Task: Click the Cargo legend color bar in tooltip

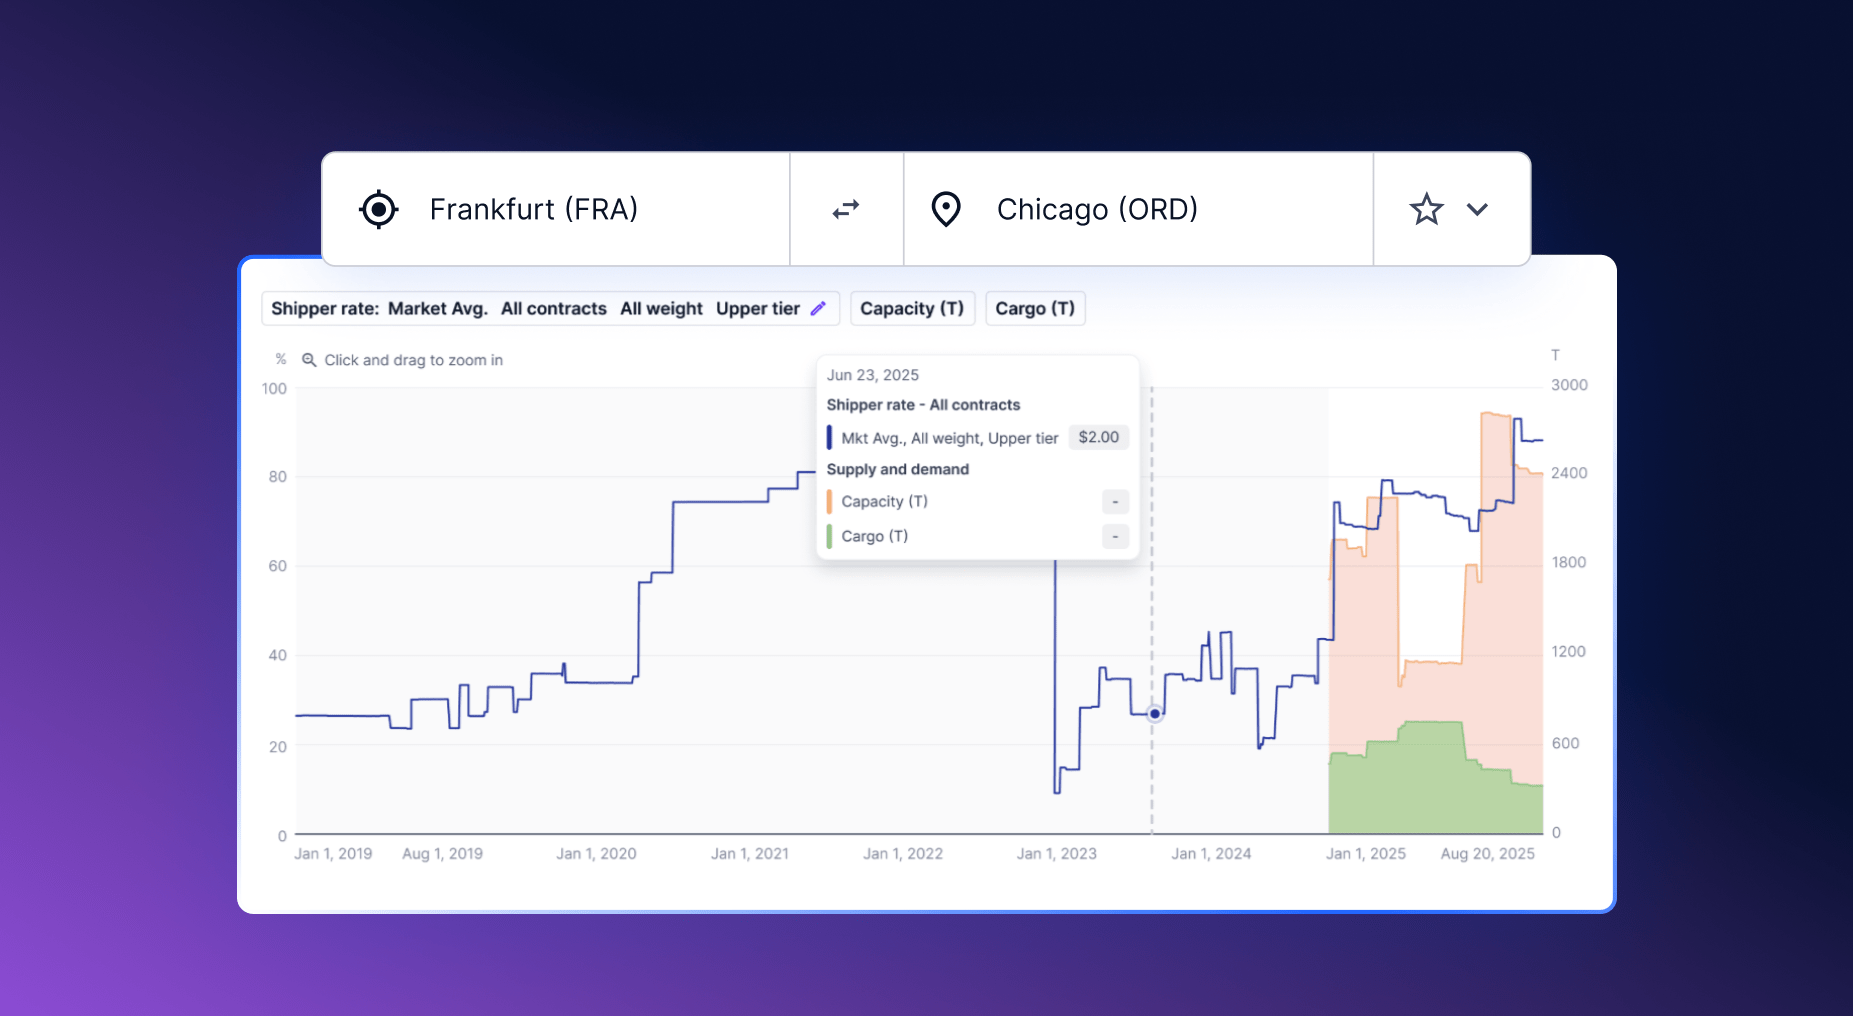Action: point(829,536)
